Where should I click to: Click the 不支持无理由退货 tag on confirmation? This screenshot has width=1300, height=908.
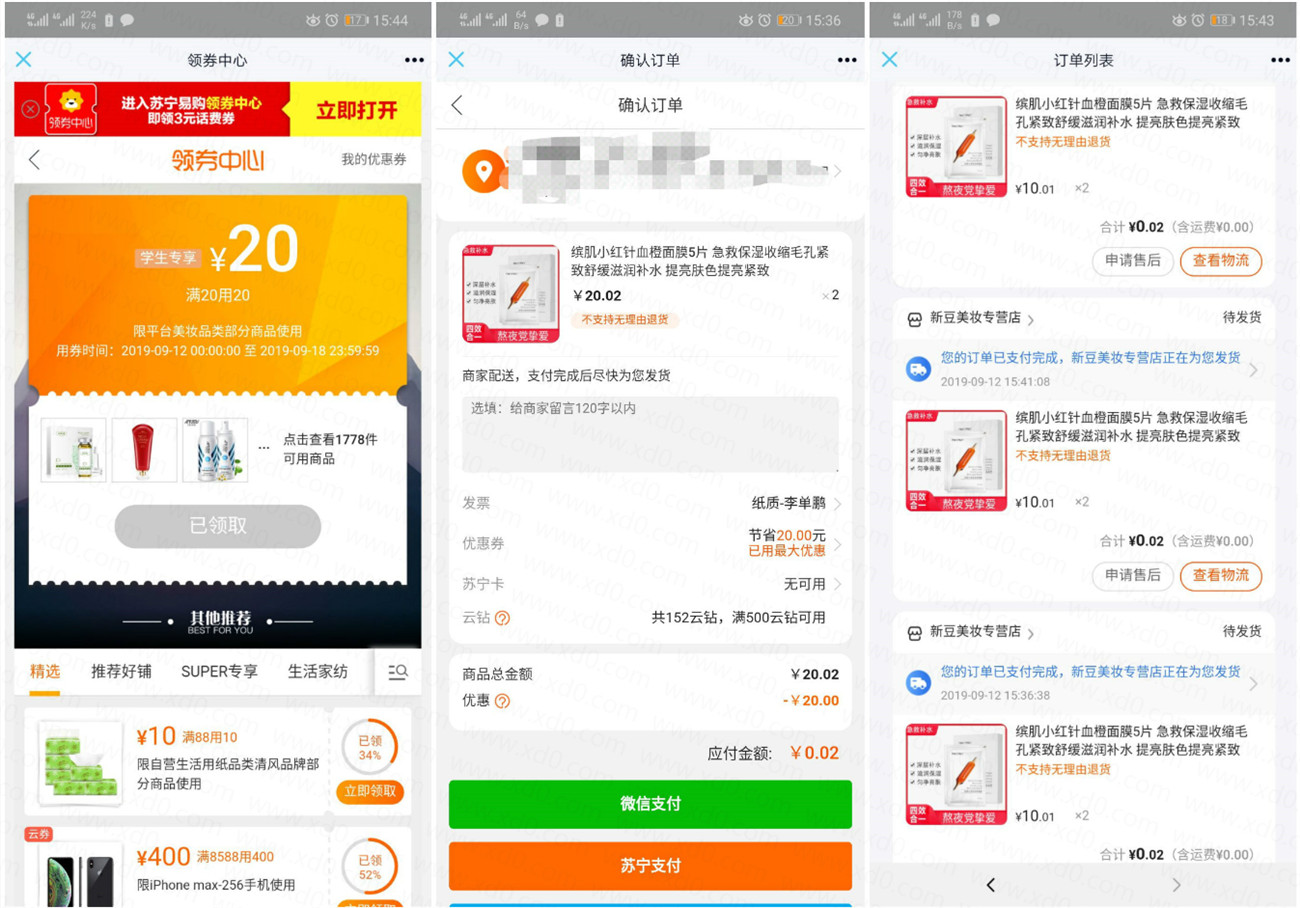pyautogui.click(x=625, y=320)
